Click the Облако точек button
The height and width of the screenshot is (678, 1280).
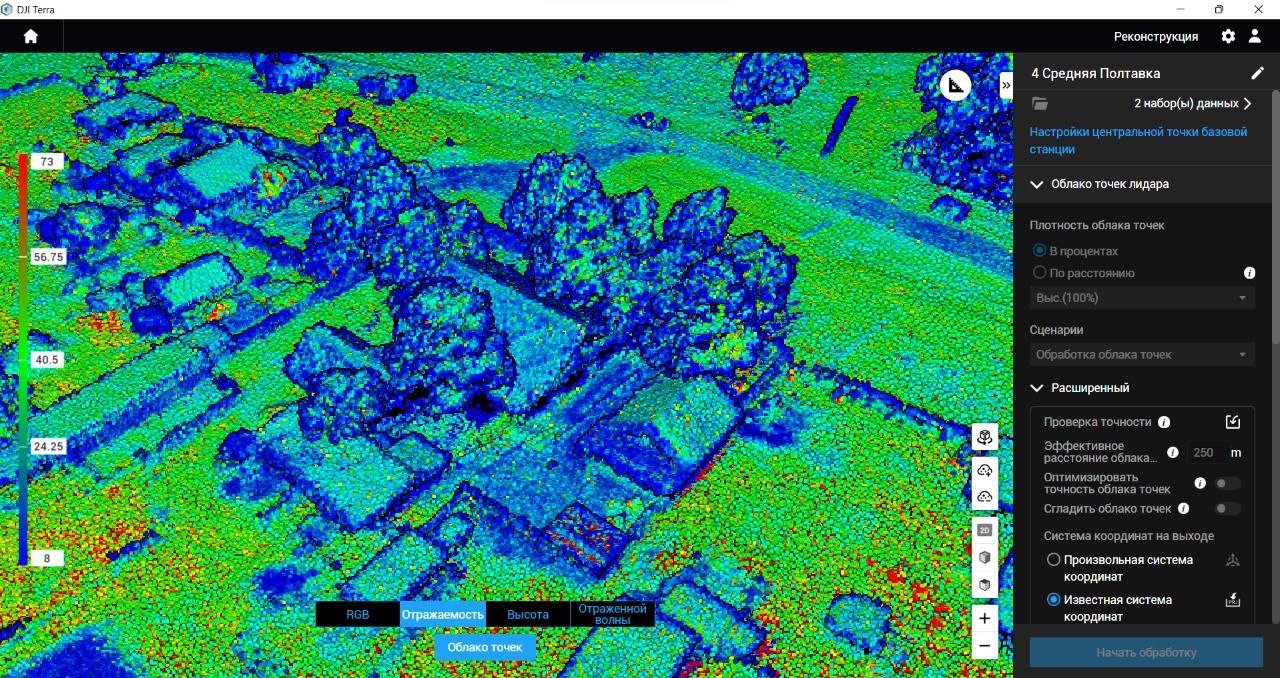coord(485,647)
